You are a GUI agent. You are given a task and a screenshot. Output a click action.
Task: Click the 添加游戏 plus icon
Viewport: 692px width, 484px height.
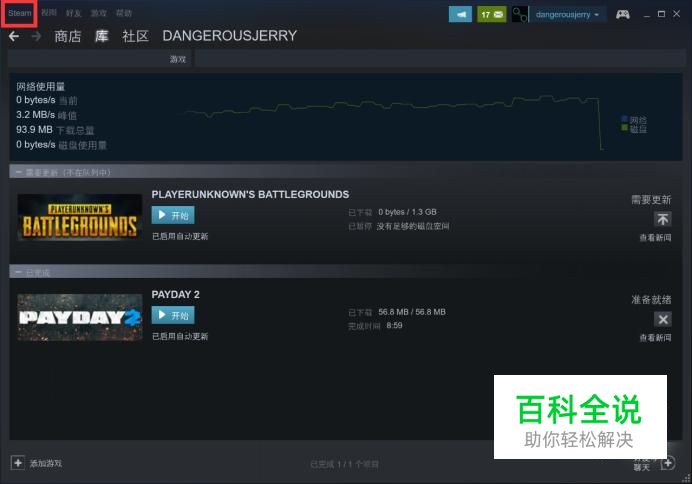click(x=18, y=463)
